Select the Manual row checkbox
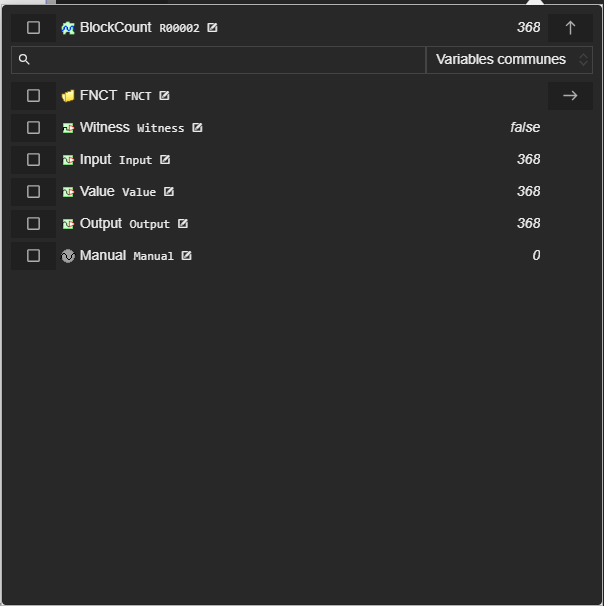Screen dimensions: 604x606 pyautogui.click(x=33, y=256)
